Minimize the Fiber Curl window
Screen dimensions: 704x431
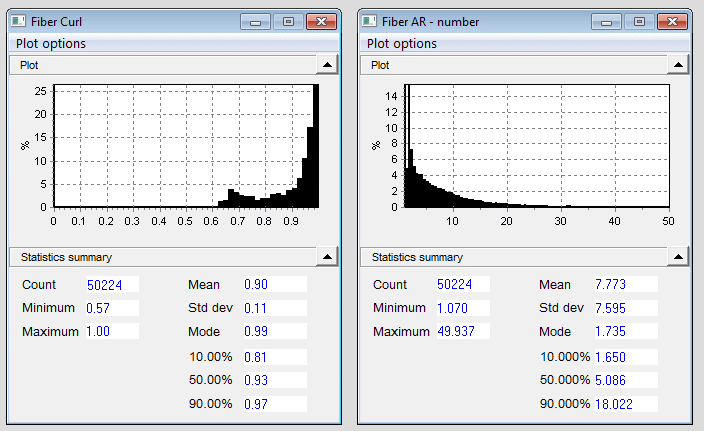click(256, 21)
